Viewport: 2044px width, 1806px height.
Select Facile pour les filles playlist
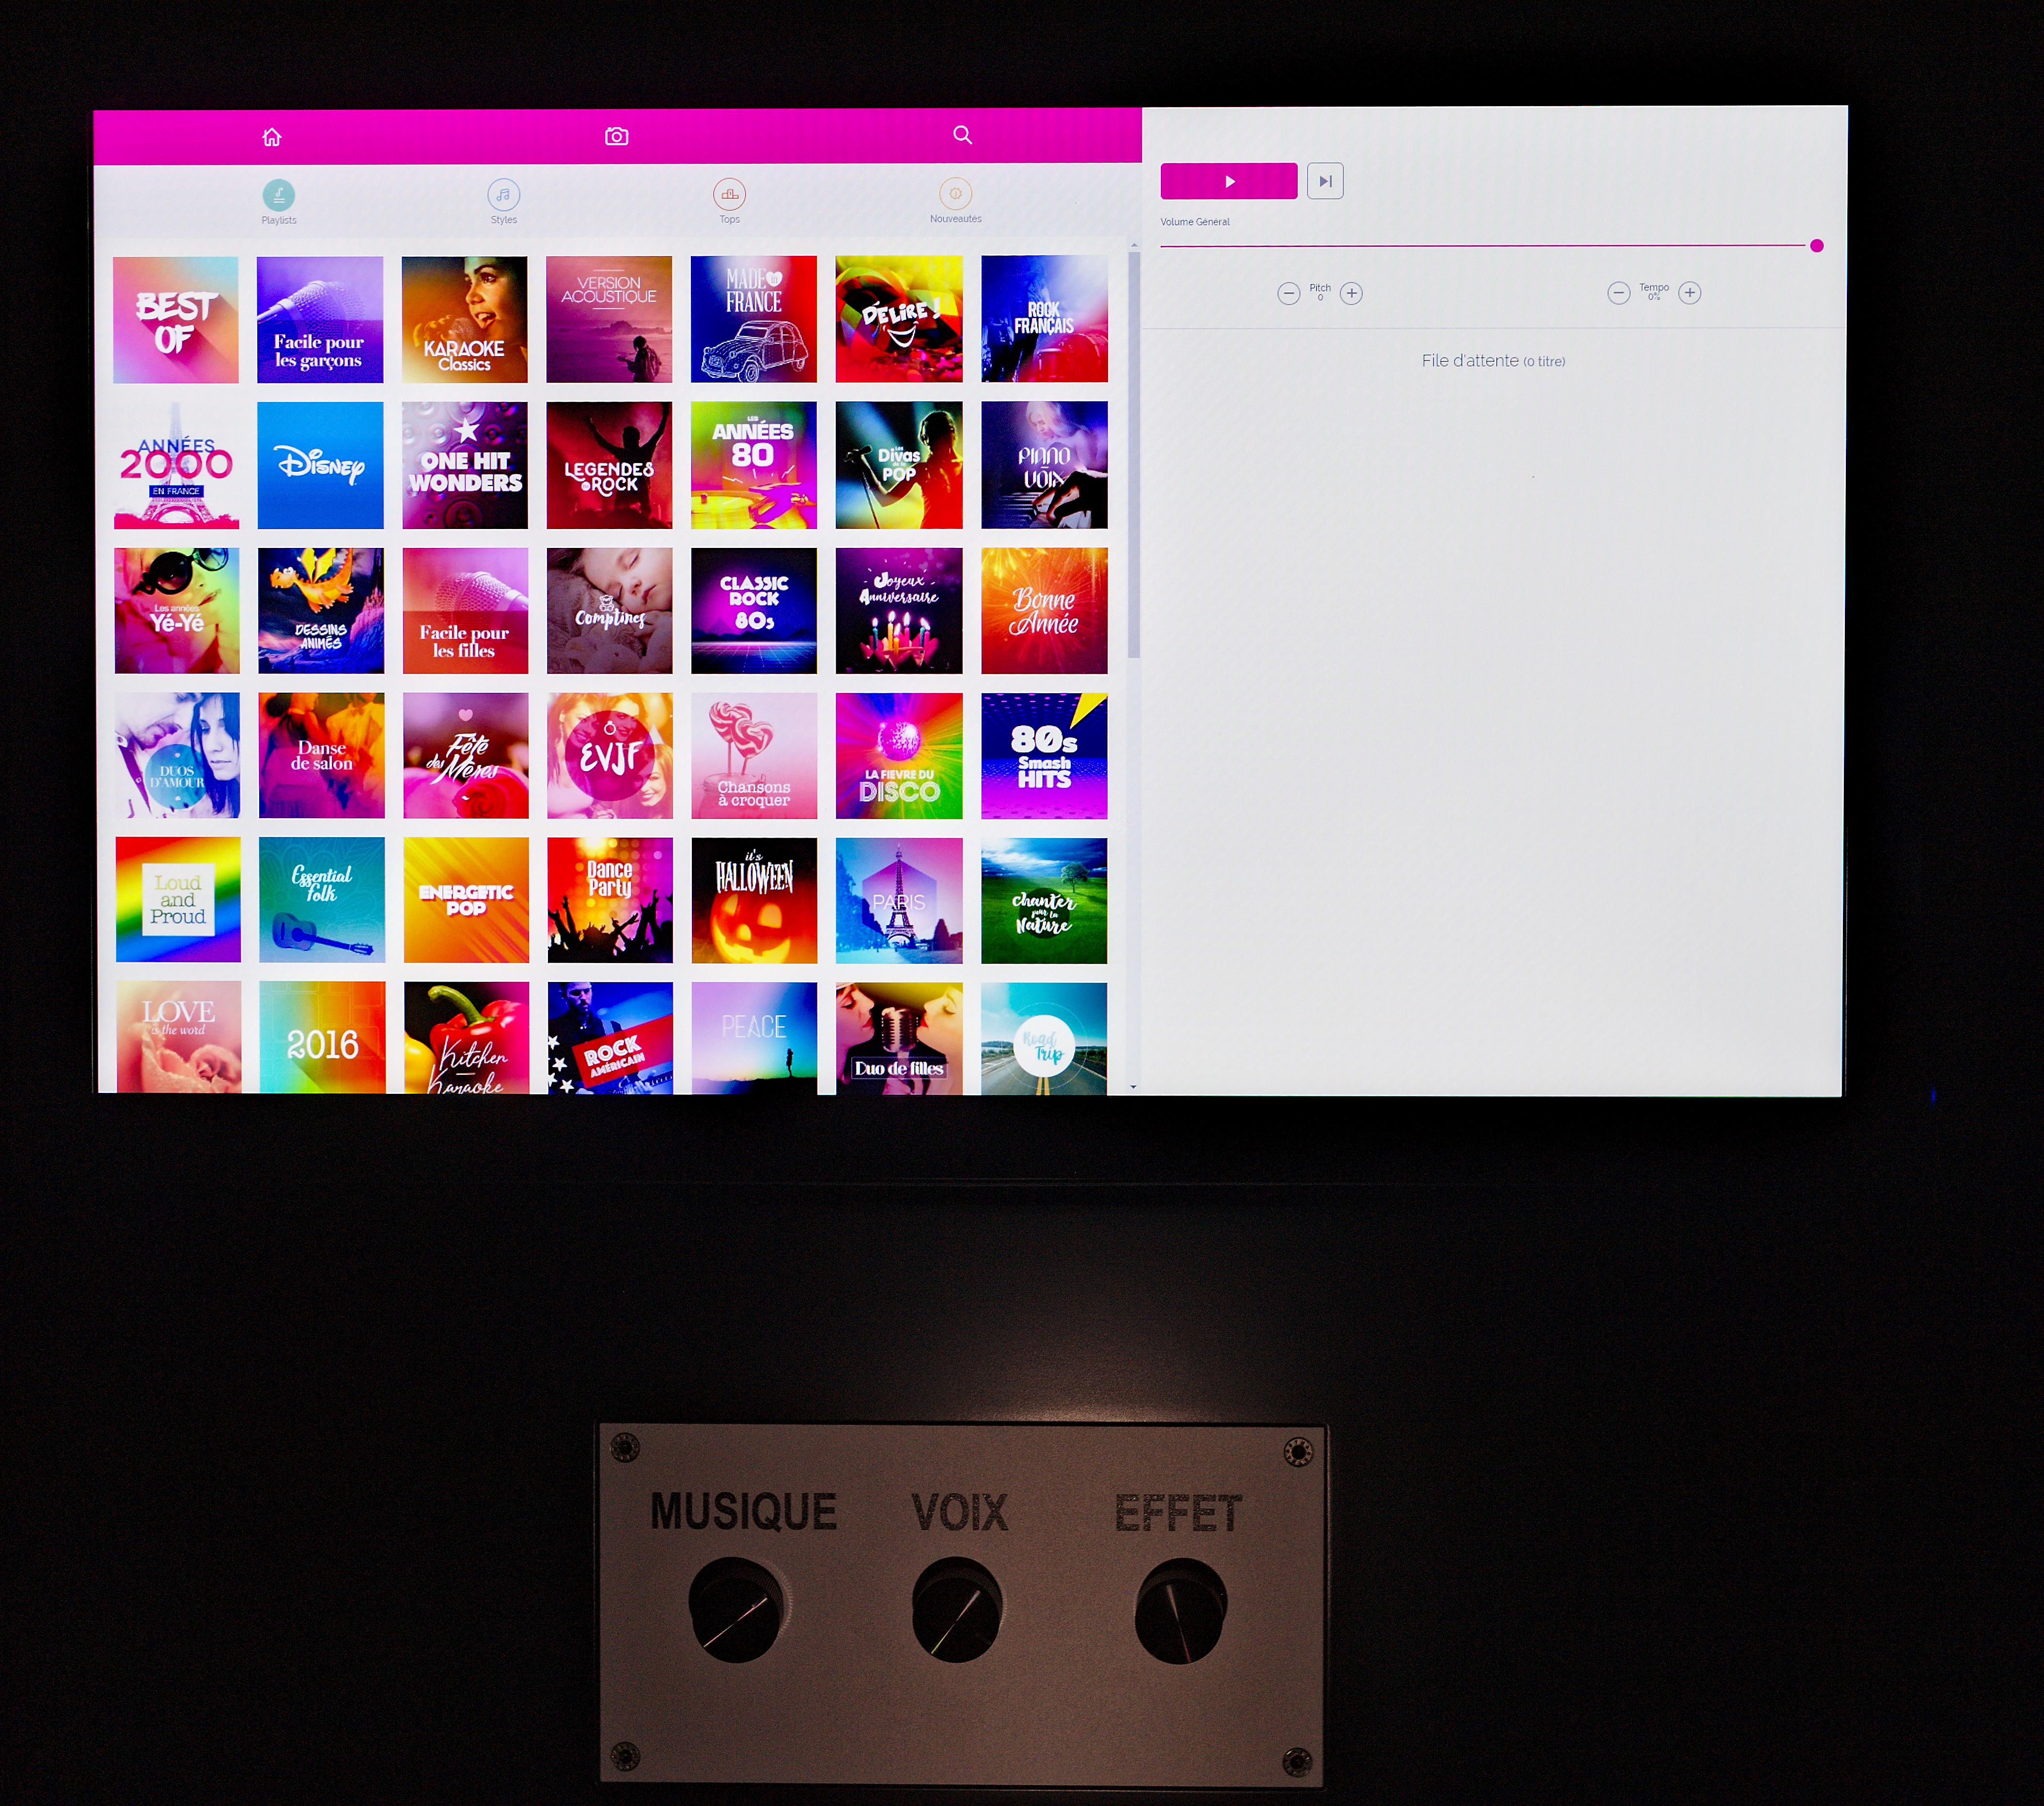(x=465, y=611)
